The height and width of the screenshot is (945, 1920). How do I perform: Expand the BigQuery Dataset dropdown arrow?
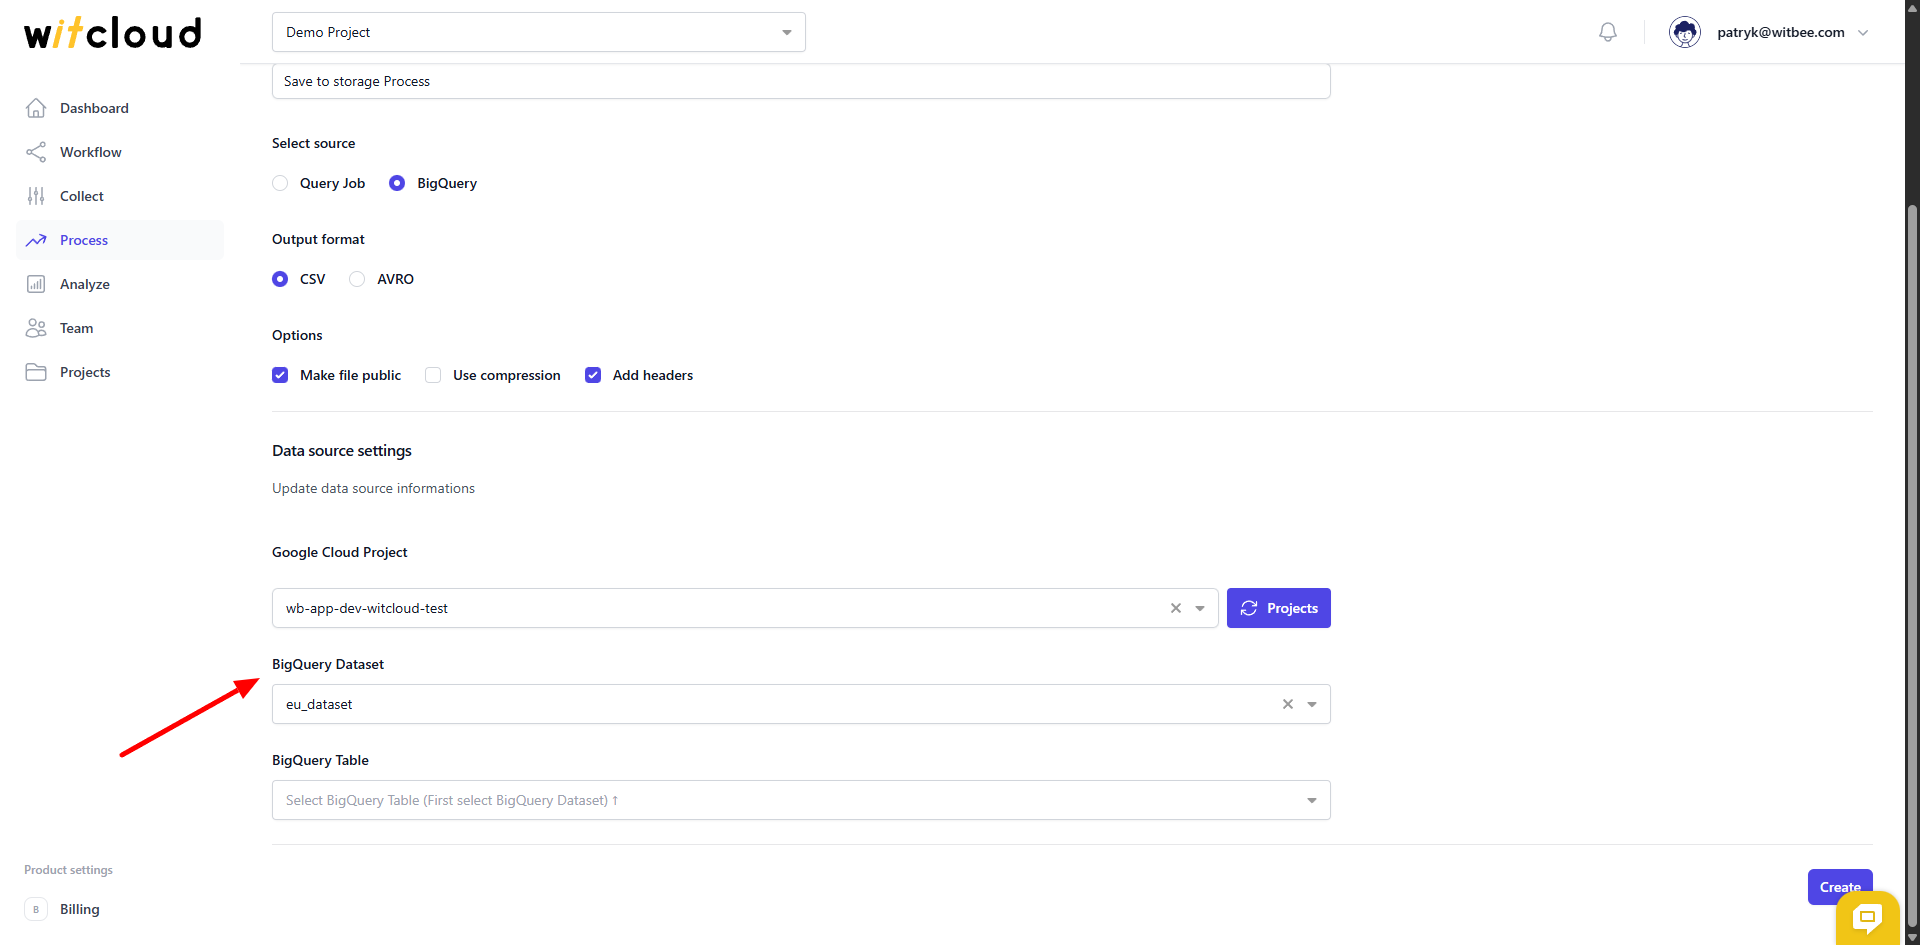point(1312,704)
